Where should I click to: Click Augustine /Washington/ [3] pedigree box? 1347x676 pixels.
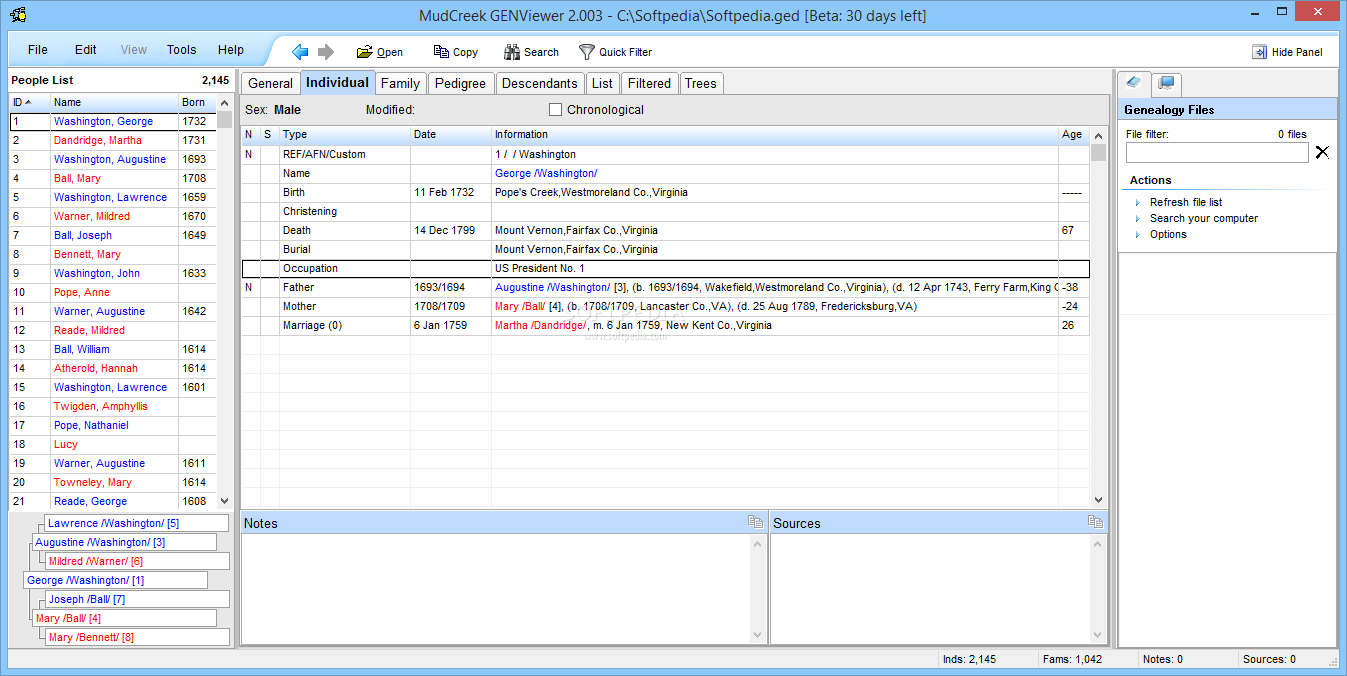(x=124, y=542)
